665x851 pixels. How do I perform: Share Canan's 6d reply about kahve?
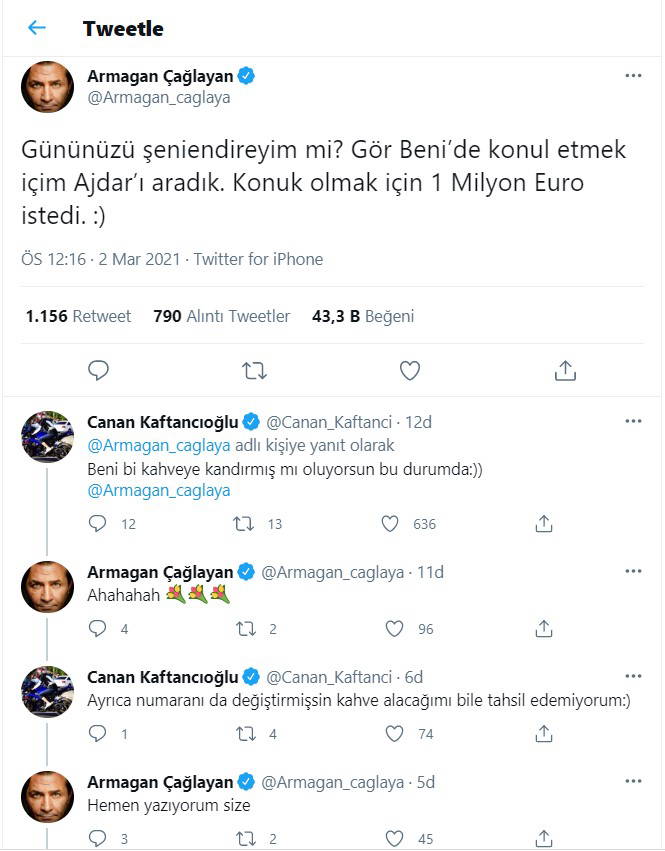coord(544,734)
